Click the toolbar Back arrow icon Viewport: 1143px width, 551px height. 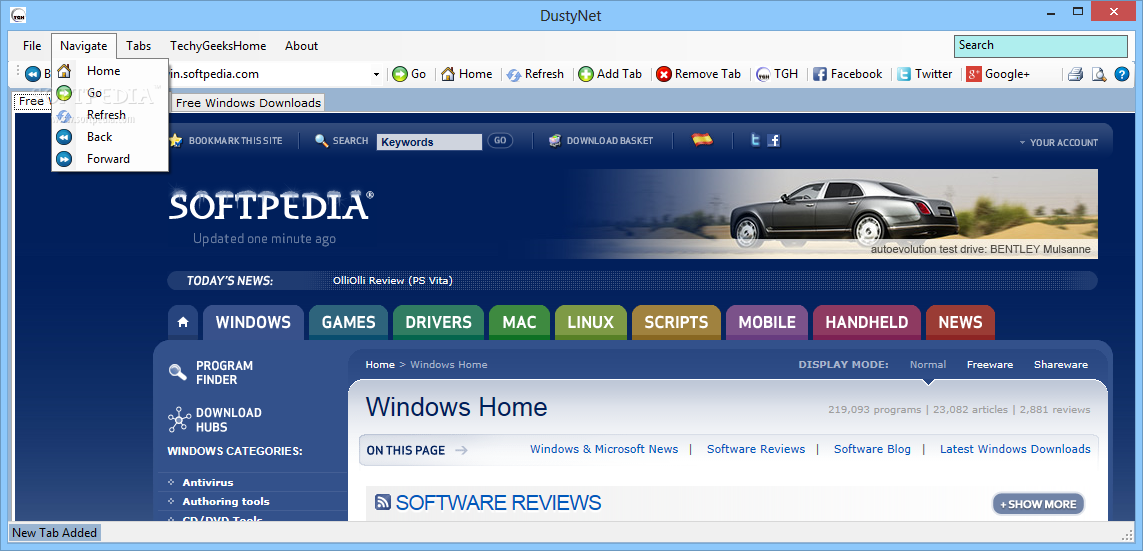tap(32, 74)
